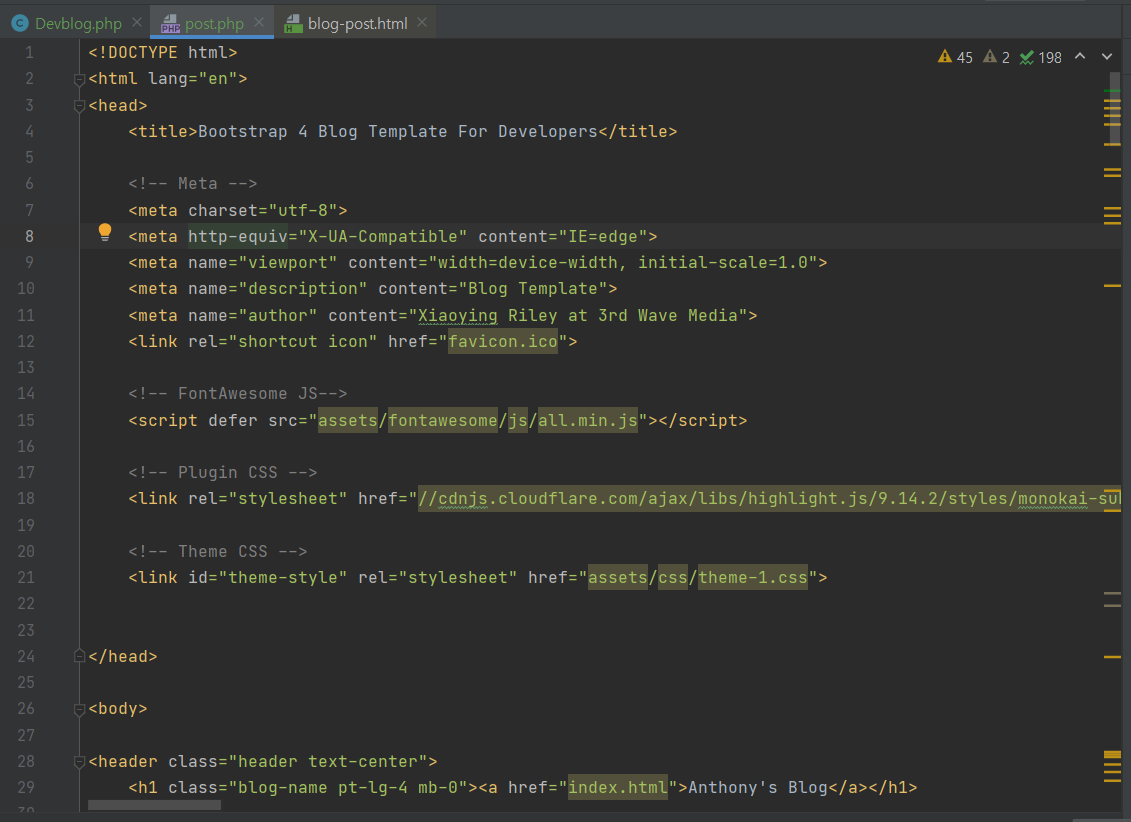Click the 45 warnings indicator icon

(x=945, y=56)
